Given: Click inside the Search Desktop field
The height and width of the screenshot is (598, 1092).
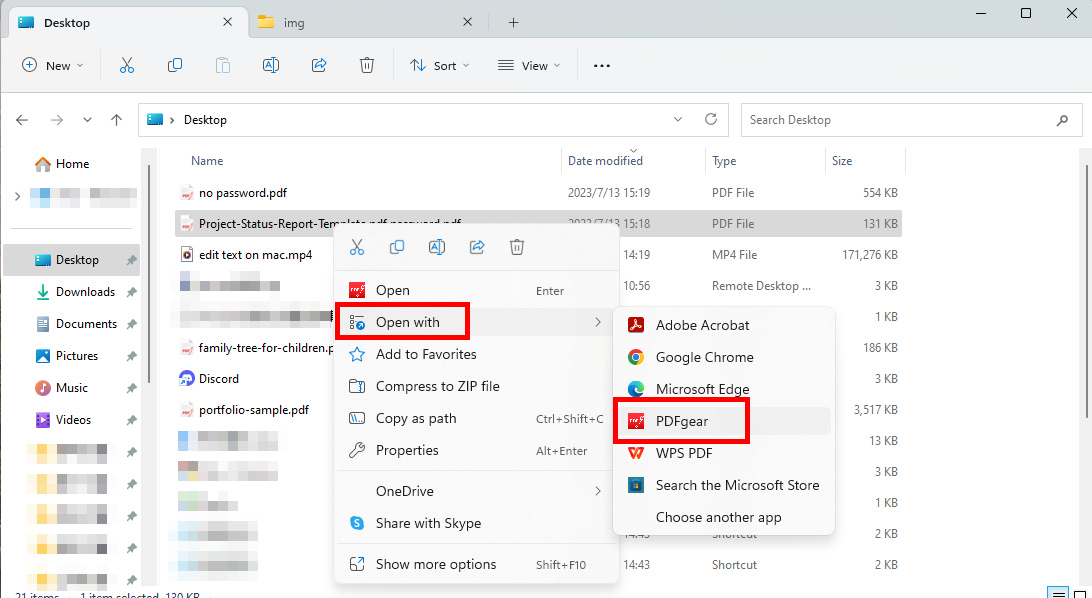Looking at the screenshot, I should tap(900, 119).
